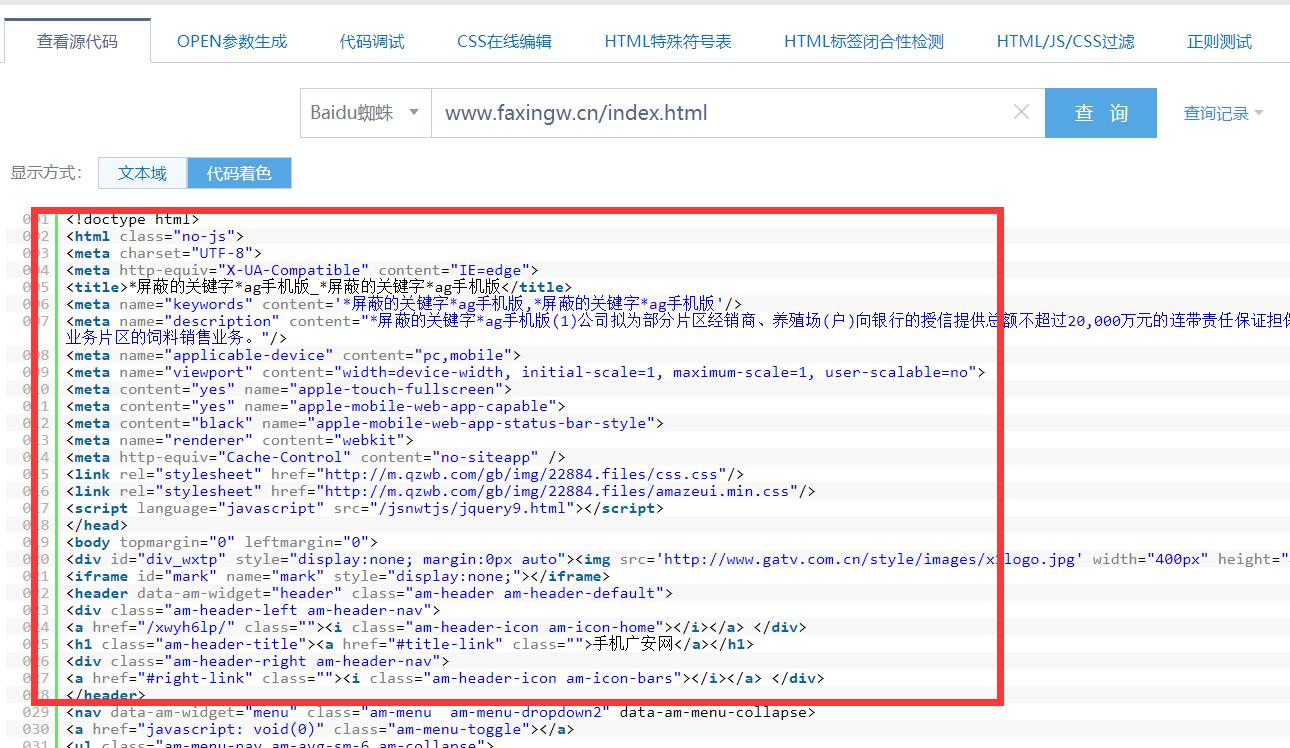Click the amazeui.min.css stylesheet line
Viewport: 1290px width, 748px height.
[x=441, y=491]
